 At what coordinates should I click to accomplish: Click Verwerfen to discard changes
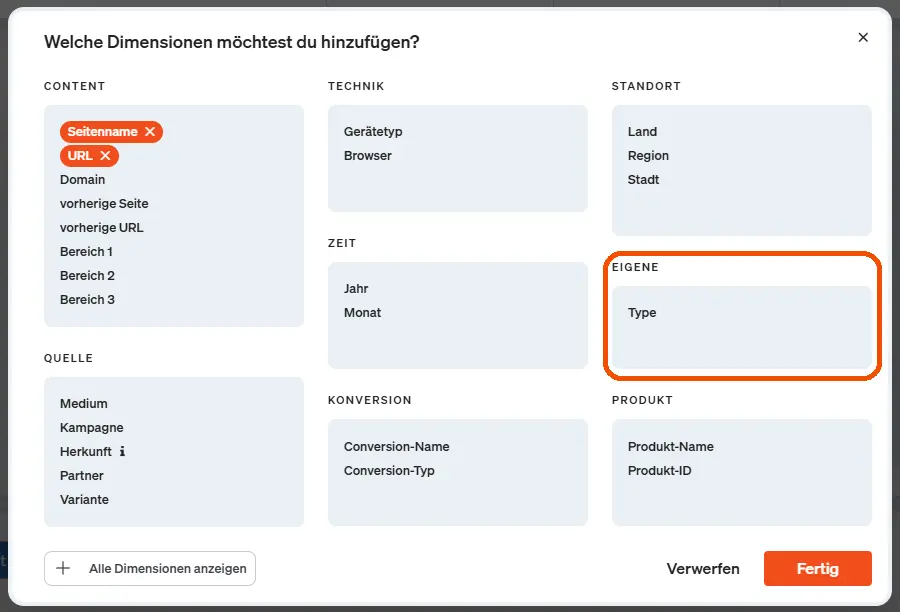[x=703, y=569]
